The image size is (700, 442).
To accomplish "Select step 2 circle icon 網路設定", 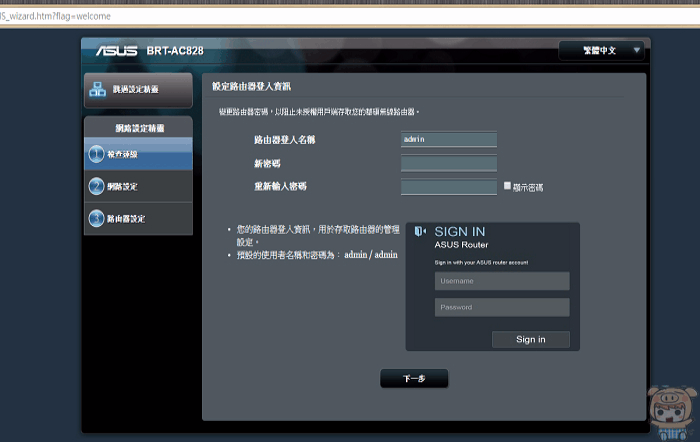I will click(x=96, y=186).
